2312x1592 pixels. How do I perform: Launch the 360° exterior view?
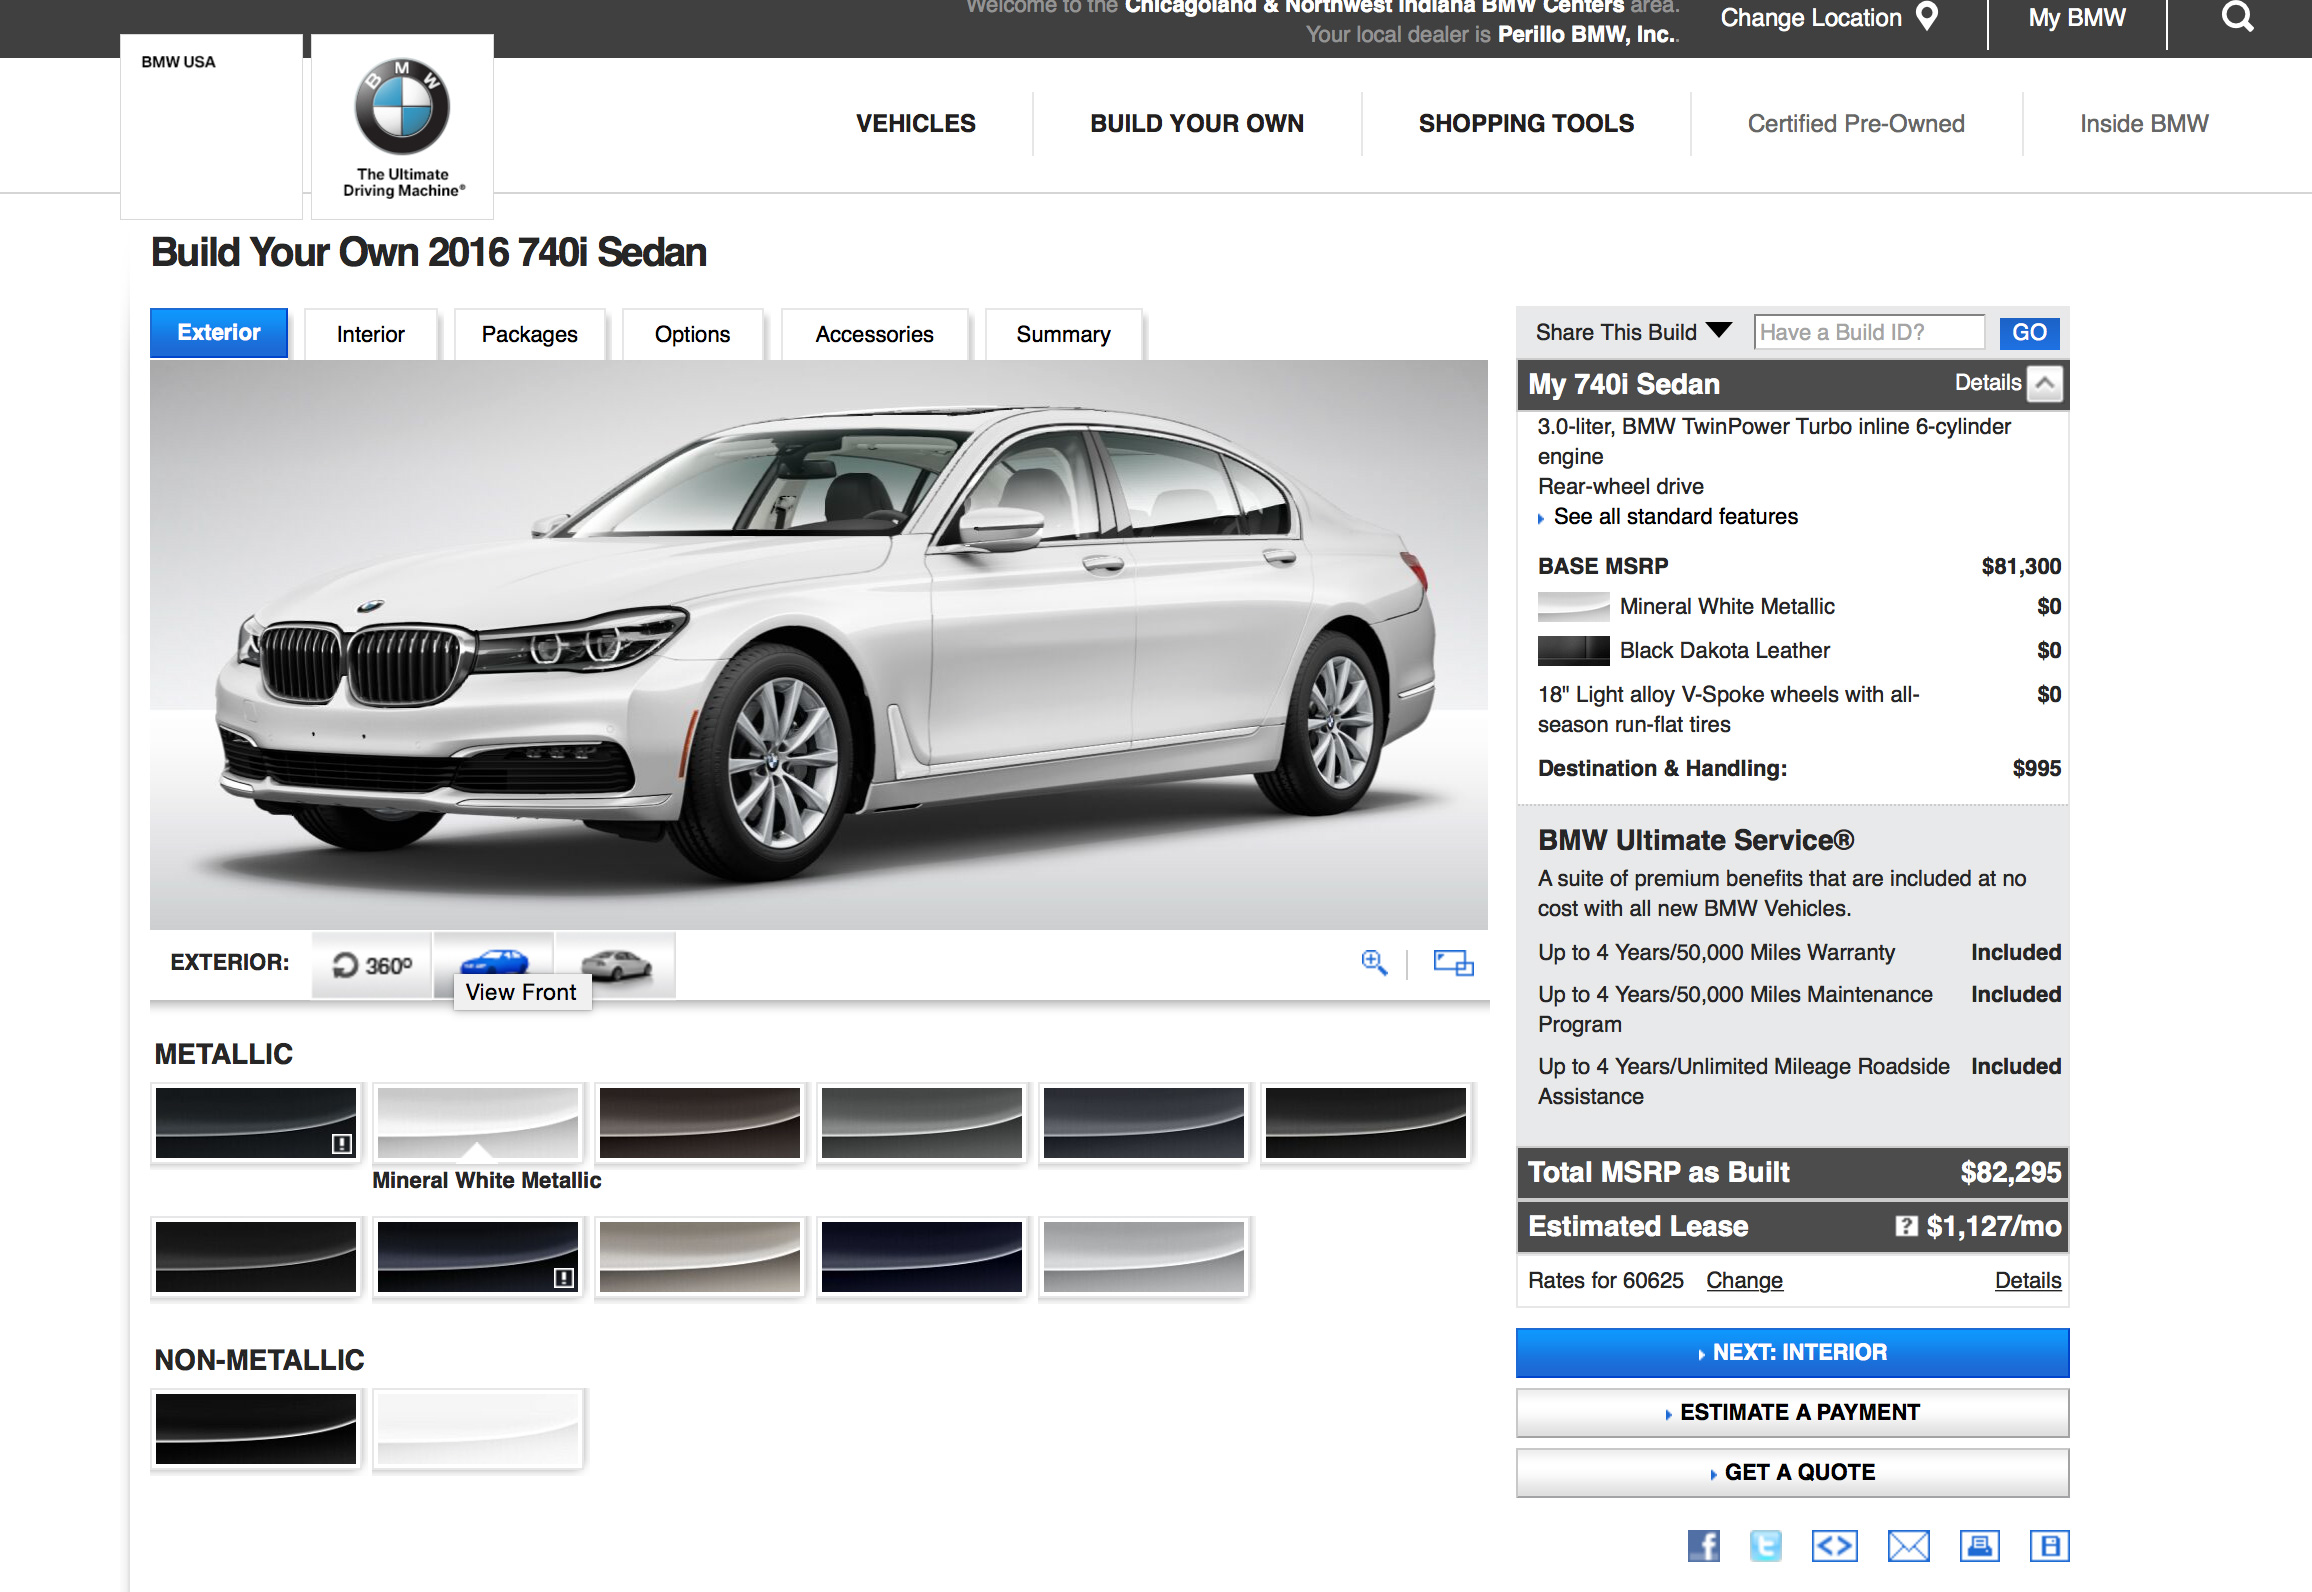[x=372, y=965]
